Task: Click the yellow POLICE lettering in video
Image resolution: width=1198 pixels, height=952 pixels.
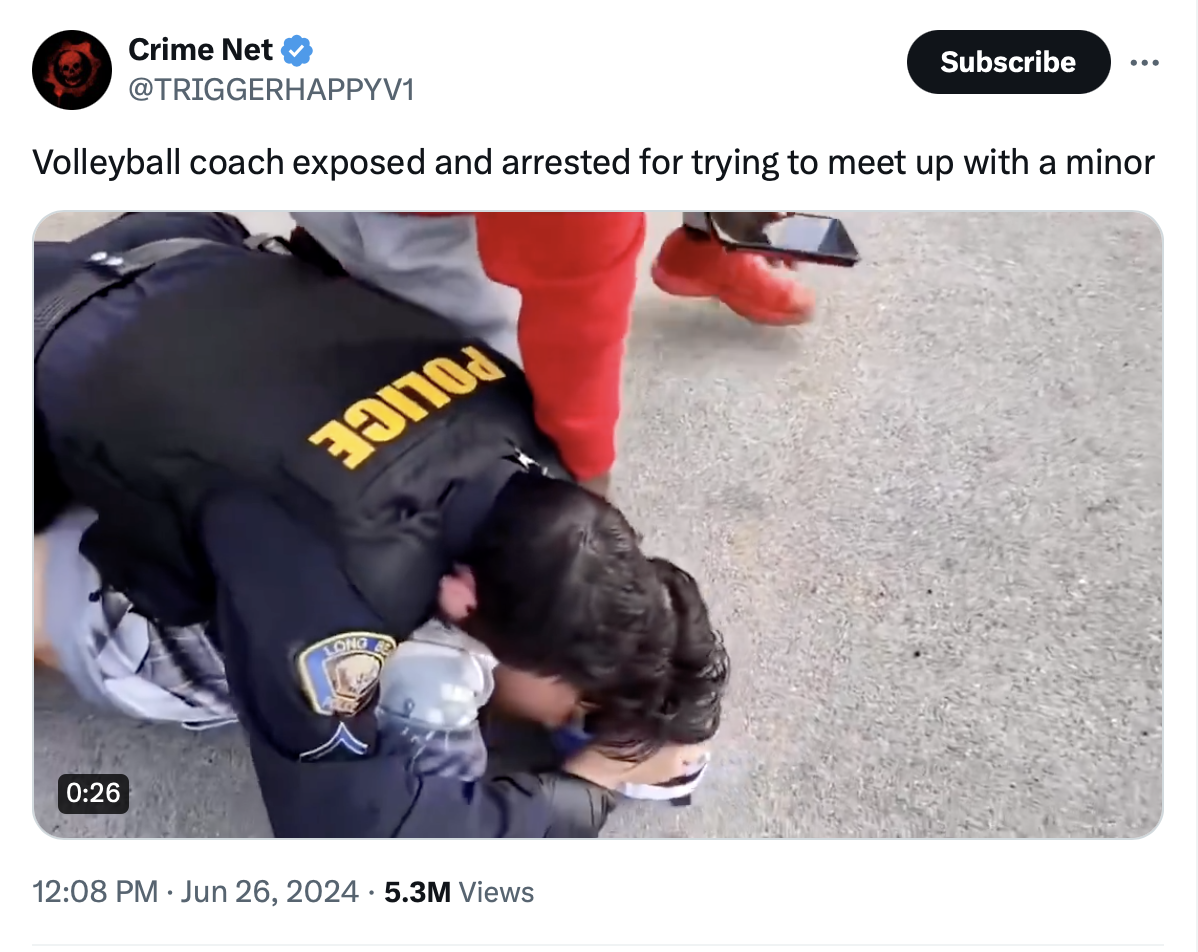Action: pos(406,406)
